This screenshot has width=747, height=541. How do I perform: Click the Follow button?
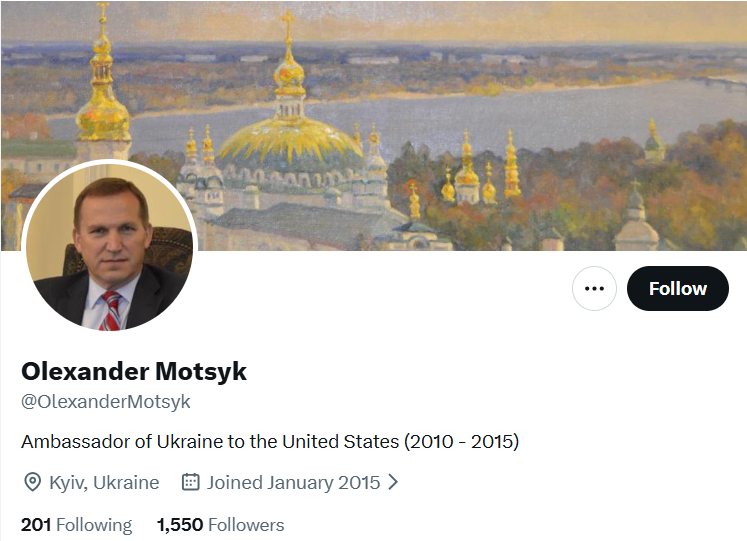pyautogui.click(x=677, y=288)
